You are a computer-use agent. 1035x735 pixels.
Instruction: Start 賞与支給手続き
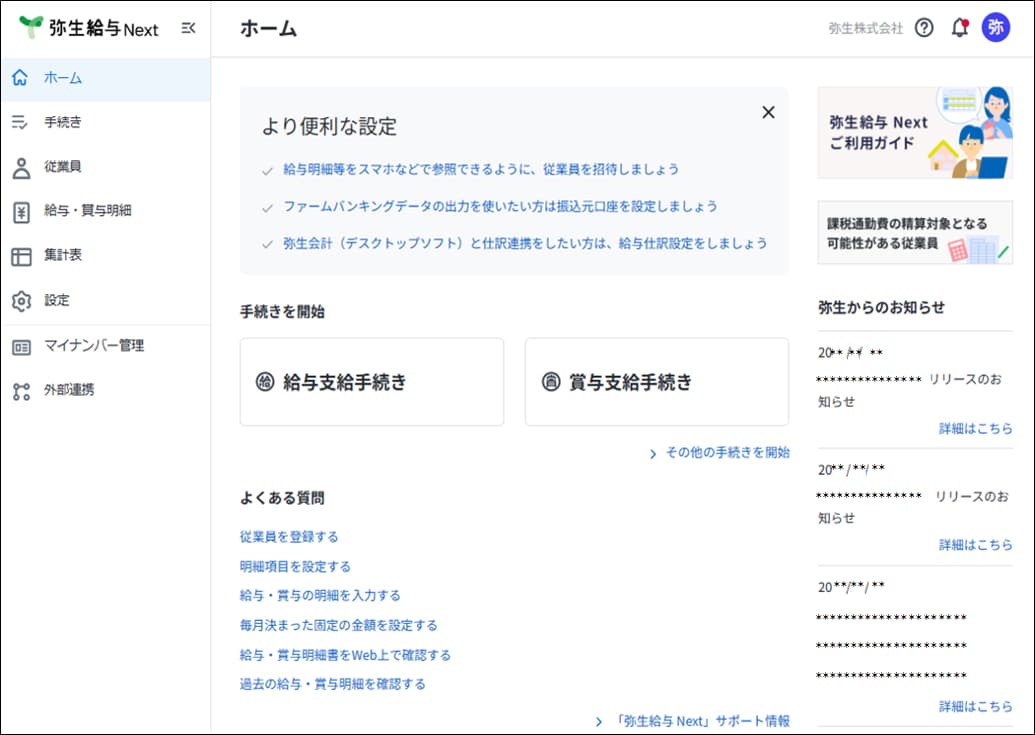pos(656,382)
